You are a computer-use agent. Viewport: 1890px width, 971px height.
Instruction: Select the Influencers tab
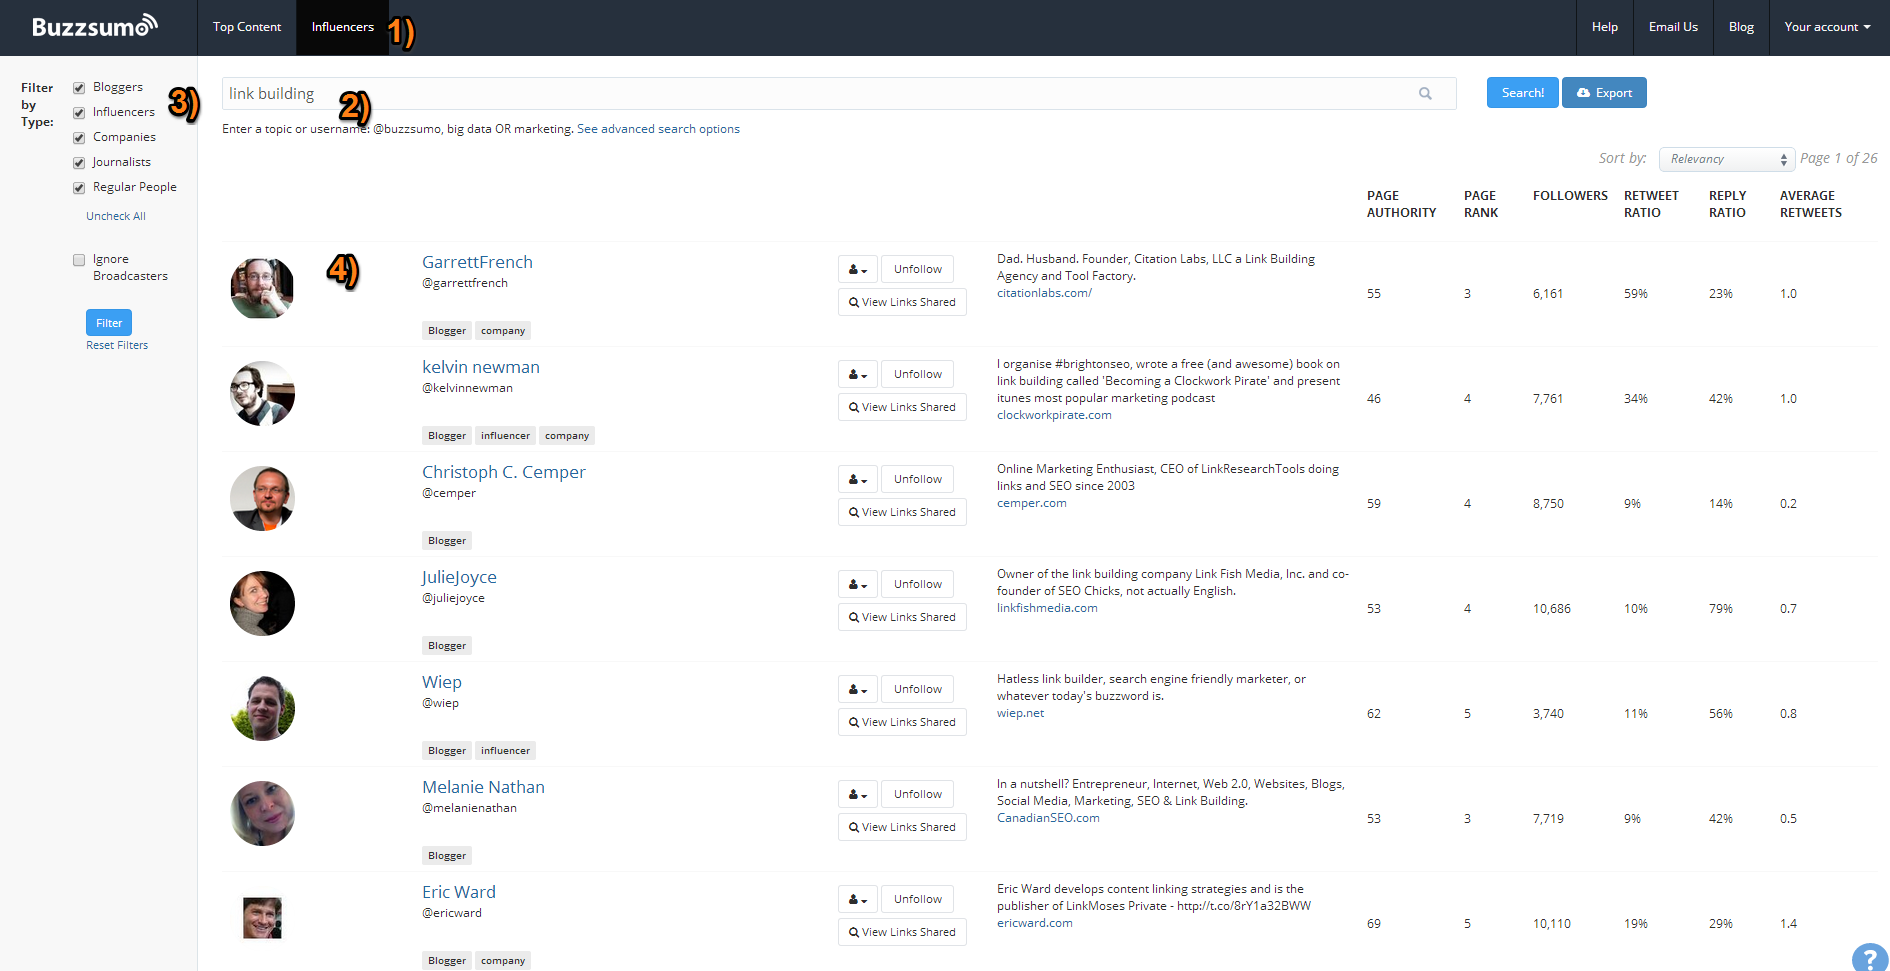342,27
